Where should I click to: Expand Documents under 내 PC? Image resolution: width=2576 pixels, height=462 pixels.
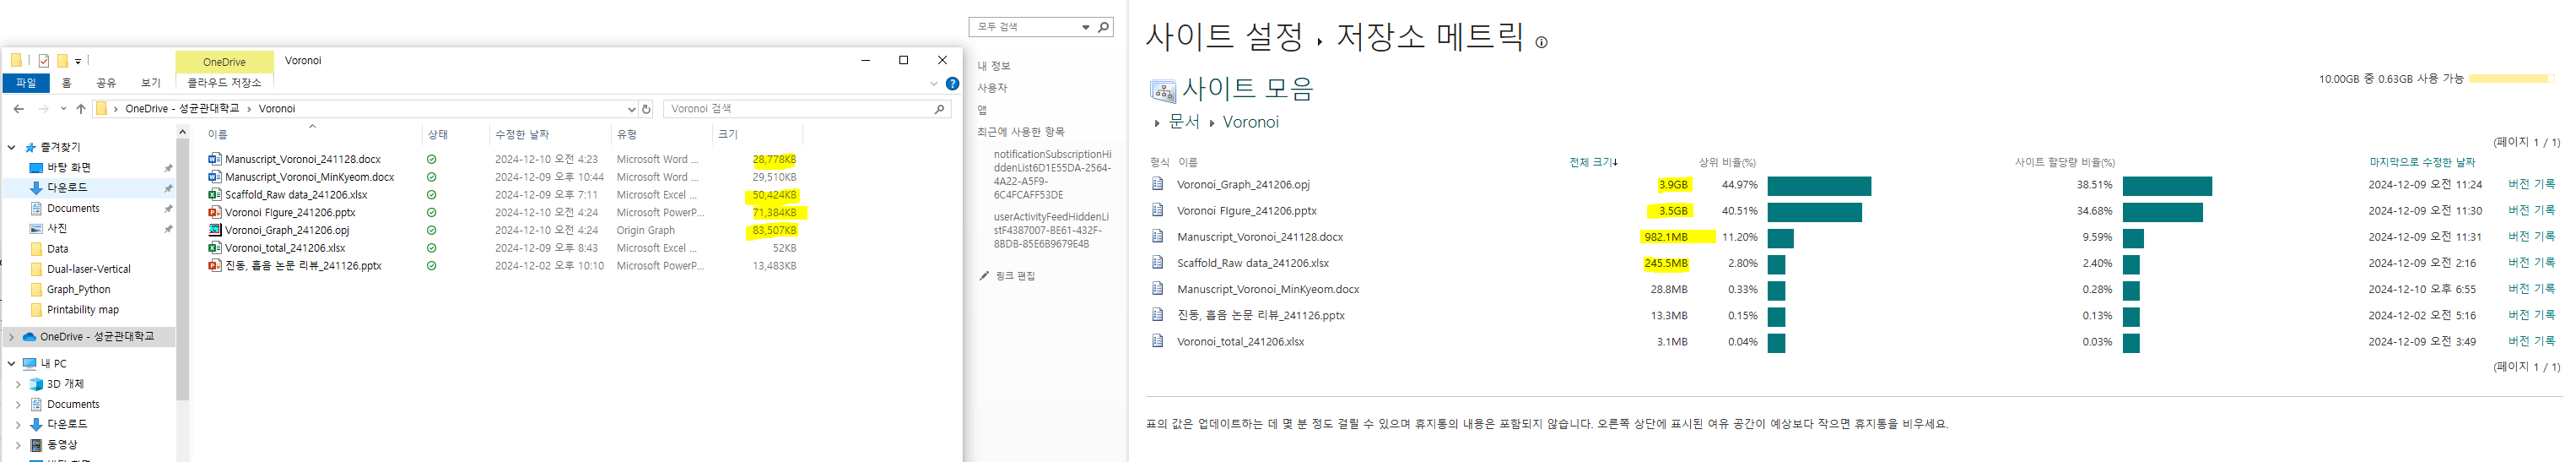[x=18, y=405]
